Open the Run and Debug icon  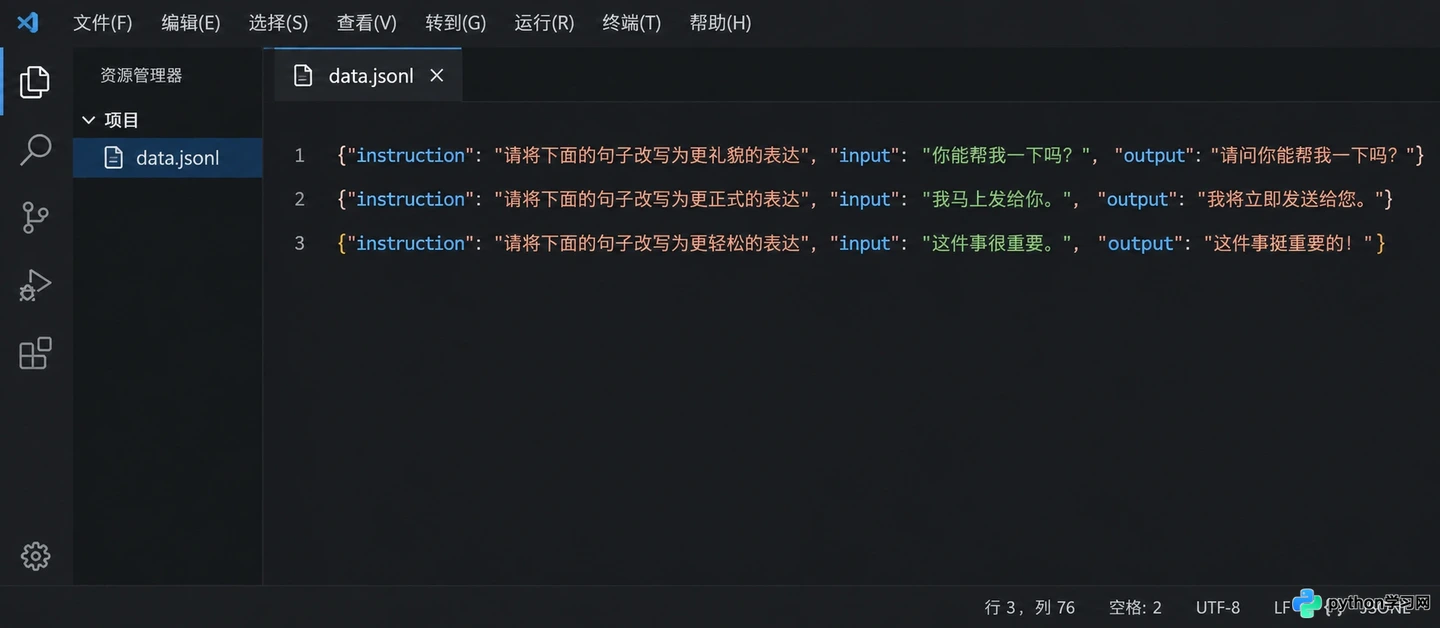(x=35, y=286)
